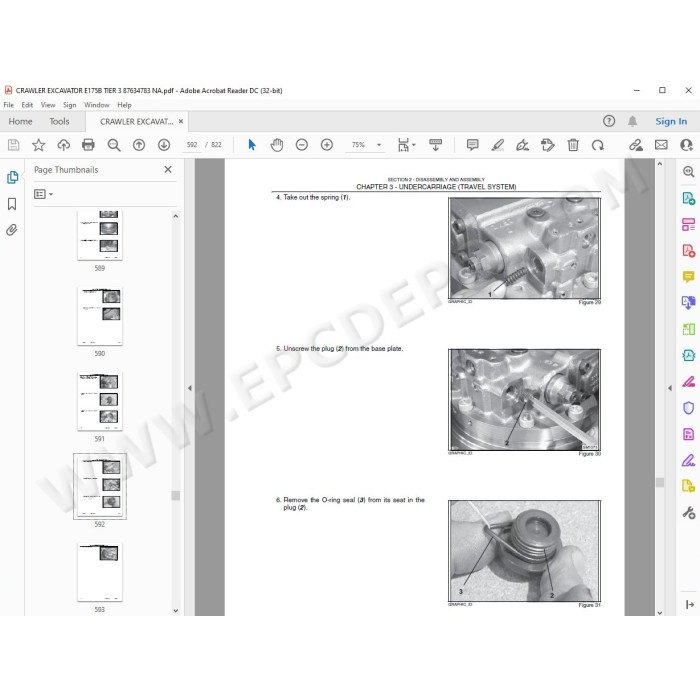Print the document with printer icon
Viewport: 700px width, 700px height.
(88, 145)
